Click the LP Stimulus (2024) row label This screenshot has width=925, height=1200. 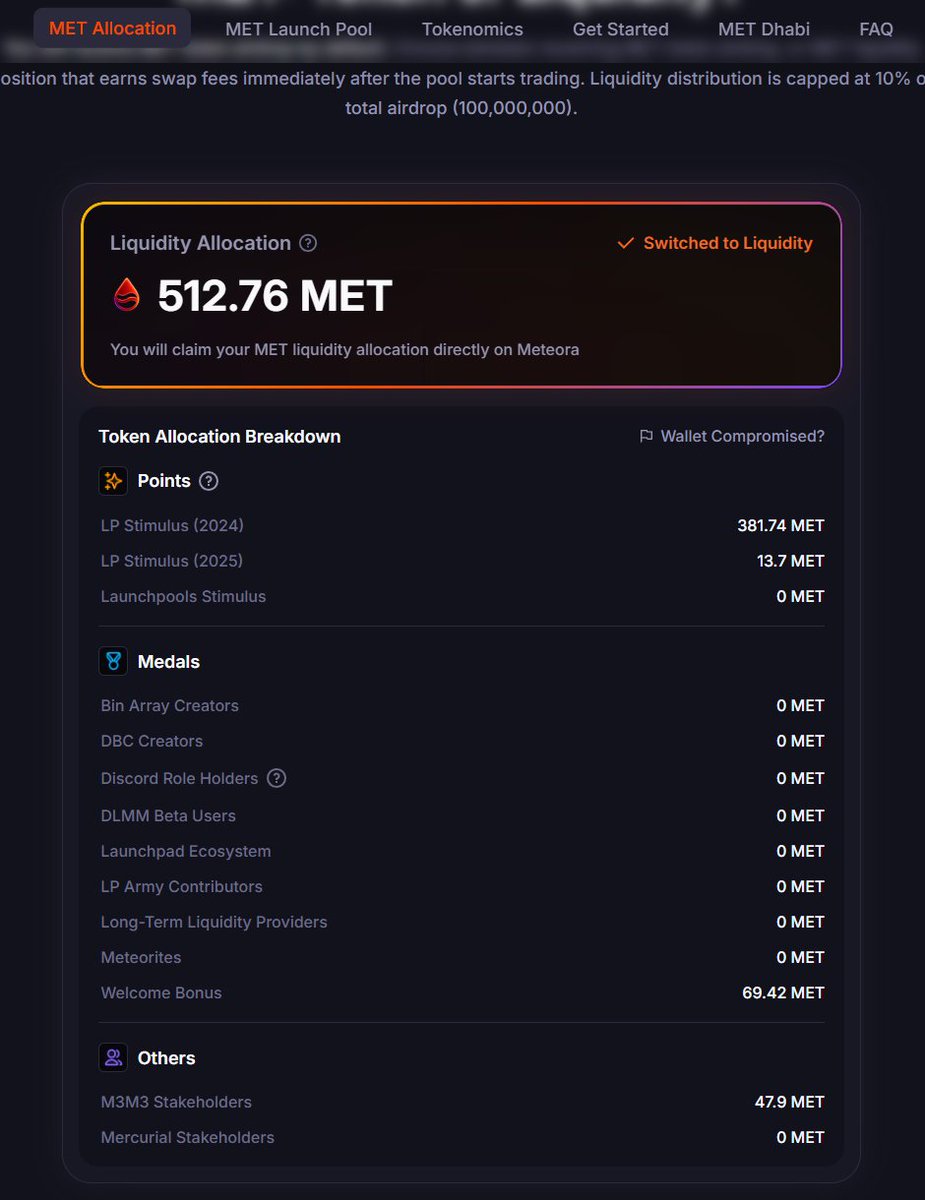(172, 525)
